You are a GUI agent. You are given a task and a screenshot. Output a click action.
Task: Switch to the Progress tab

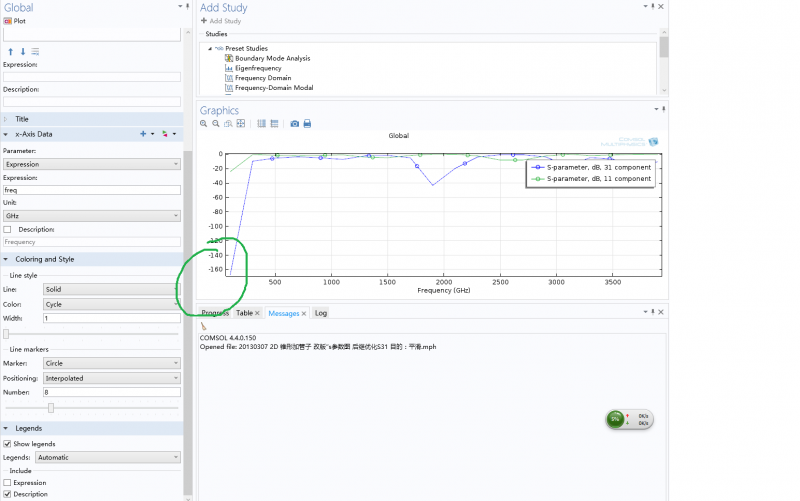click(215, 313)
